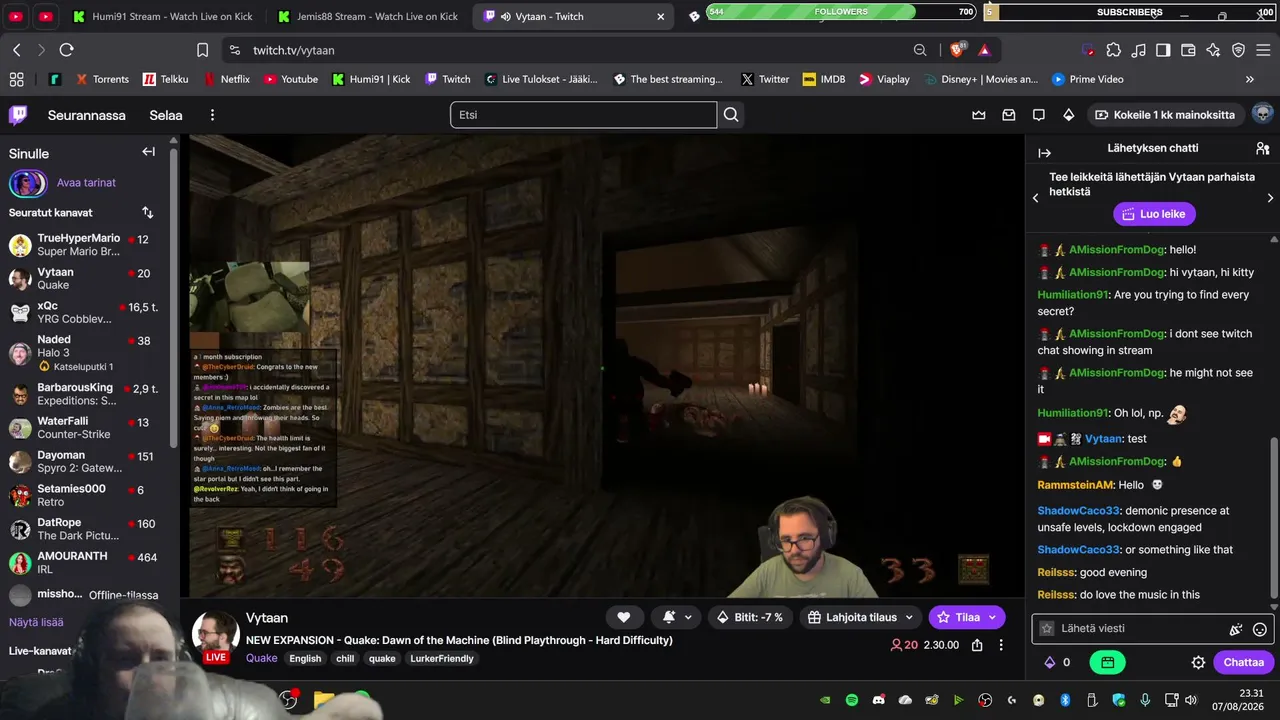1280x720 pixels.
Task: Click Kokeile 1 kk mainoksitta button
Action: [x=1165, y=115]
